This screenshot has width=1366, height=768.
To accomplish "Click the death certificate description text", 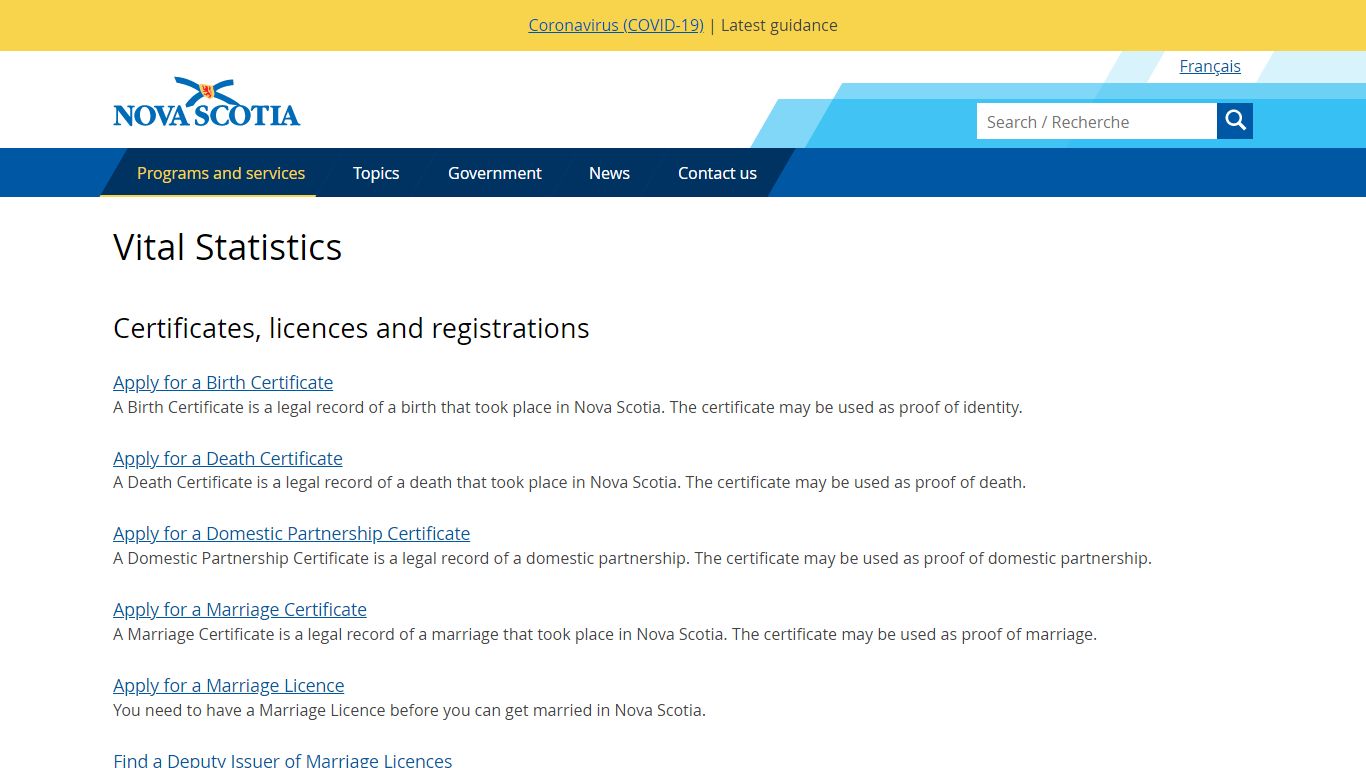I will tap(570, 482).
